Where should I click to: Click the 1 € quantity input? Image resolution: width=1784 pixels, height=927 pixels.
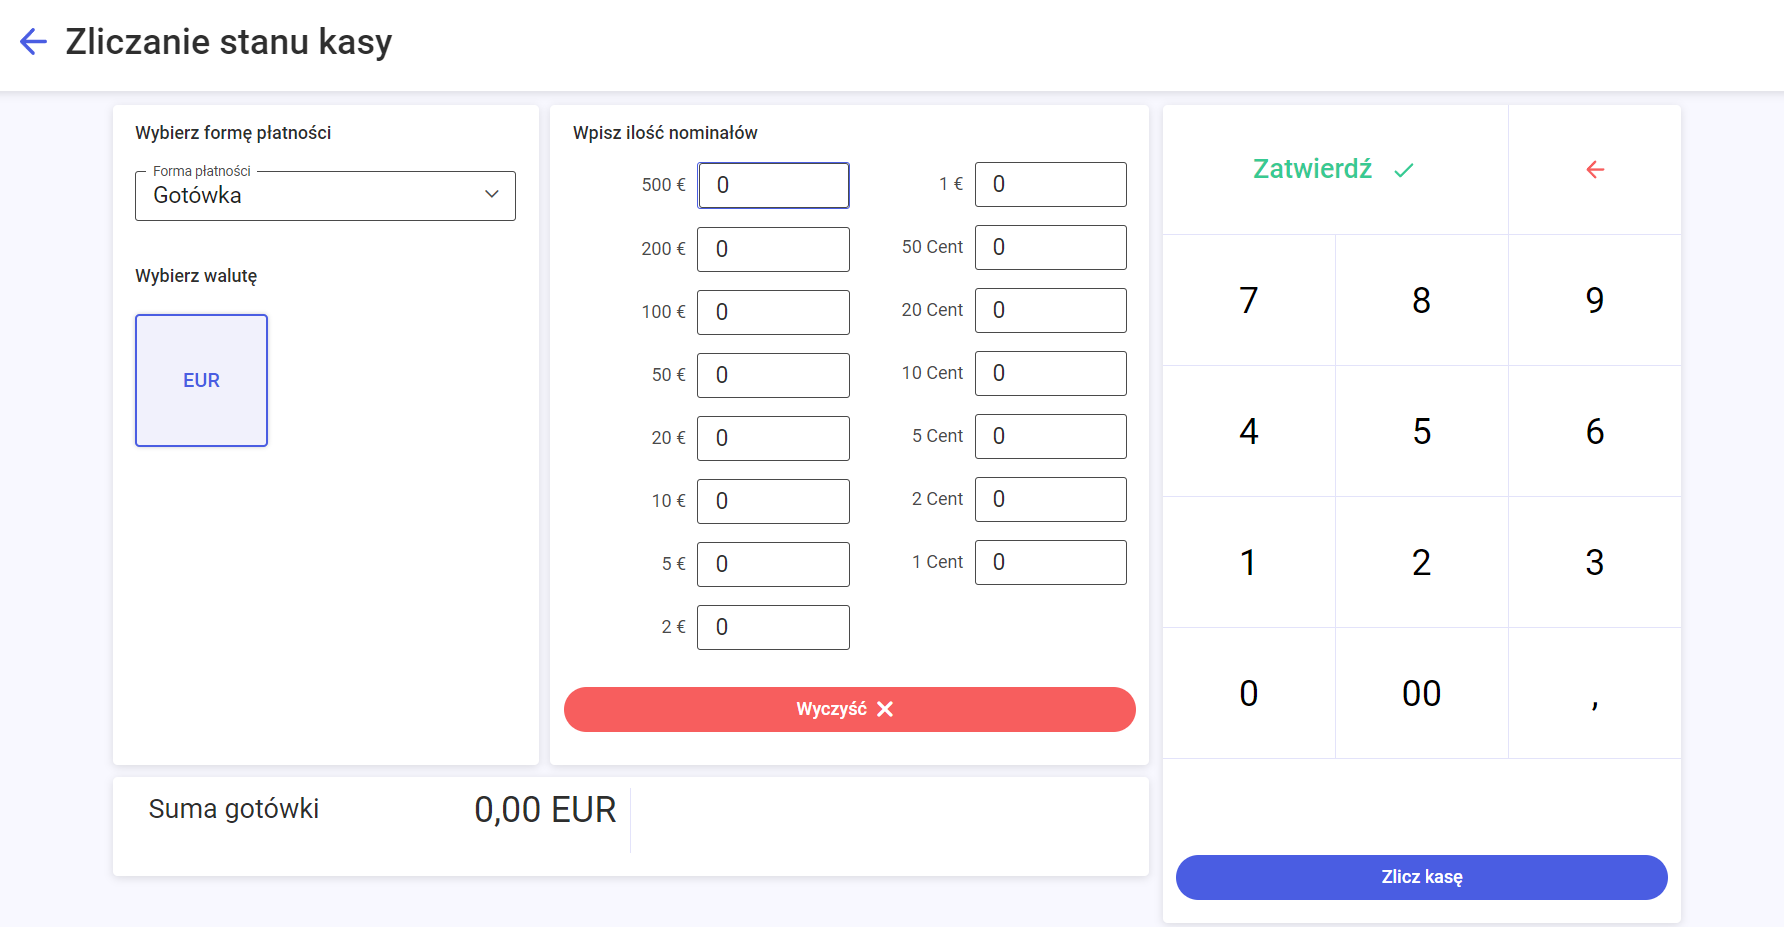click(x=1050, y=184)
